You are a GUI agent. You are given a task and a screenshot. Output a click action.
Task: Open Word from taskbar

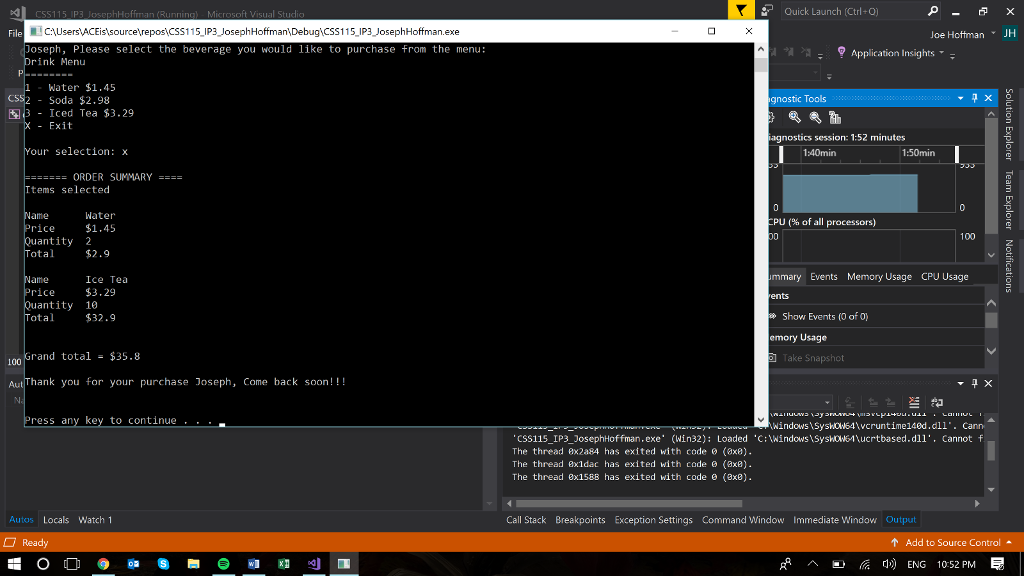coord(253,564)
